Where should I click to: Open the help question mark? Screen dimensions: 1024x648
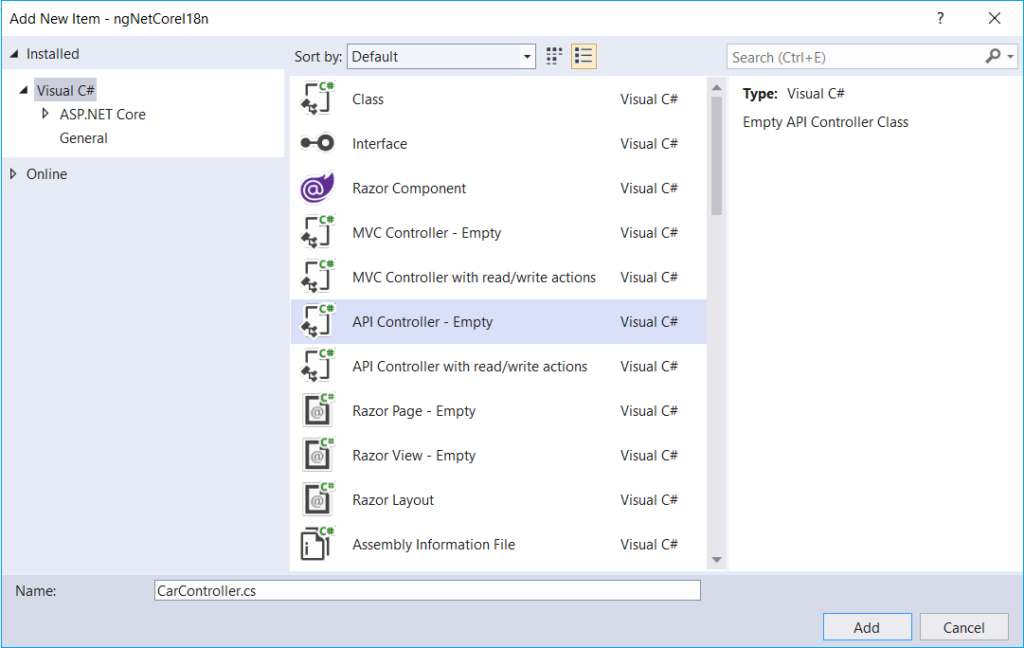pos(940,18)
